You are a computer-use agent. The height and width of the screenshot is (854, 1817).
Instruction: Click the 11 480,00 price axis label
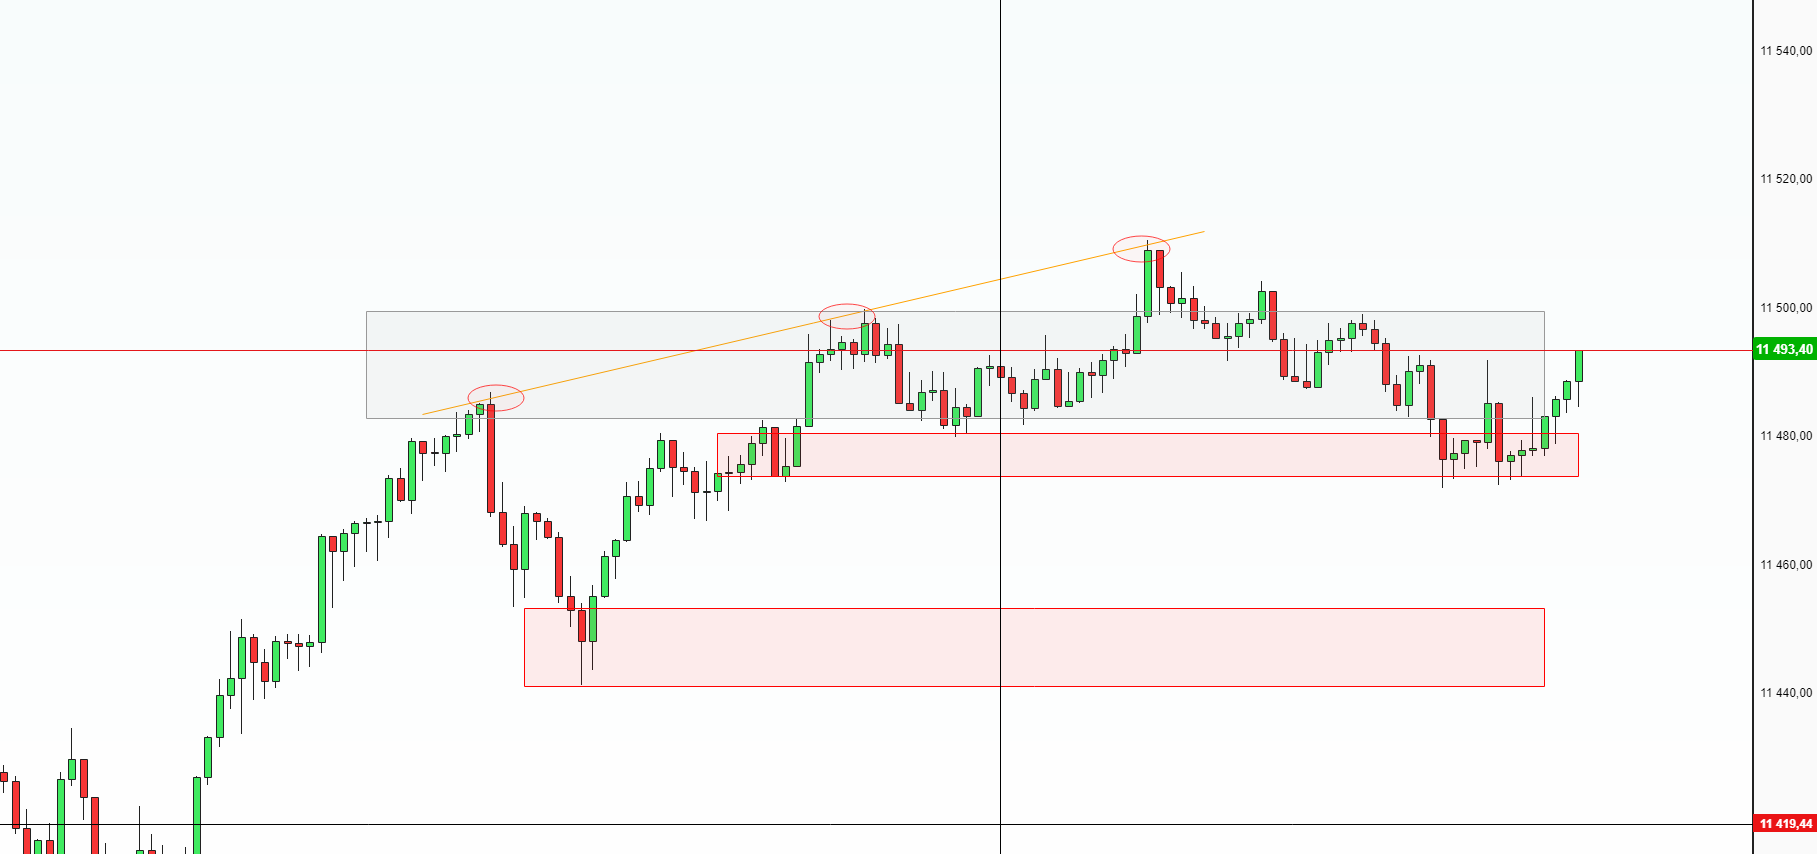[x=1786, y=436]
